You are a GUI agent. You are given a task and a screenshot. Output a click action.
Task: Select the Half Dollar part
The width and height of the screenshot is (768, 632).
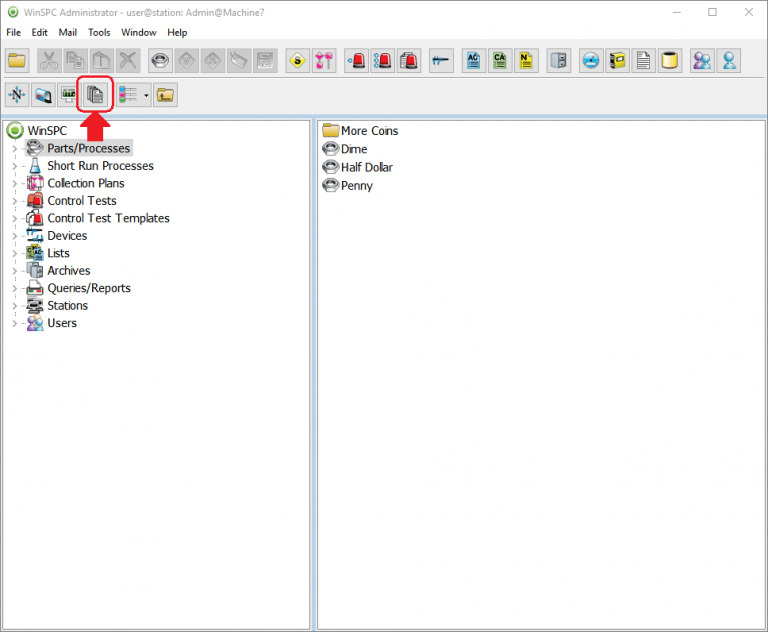pos(366,167)
